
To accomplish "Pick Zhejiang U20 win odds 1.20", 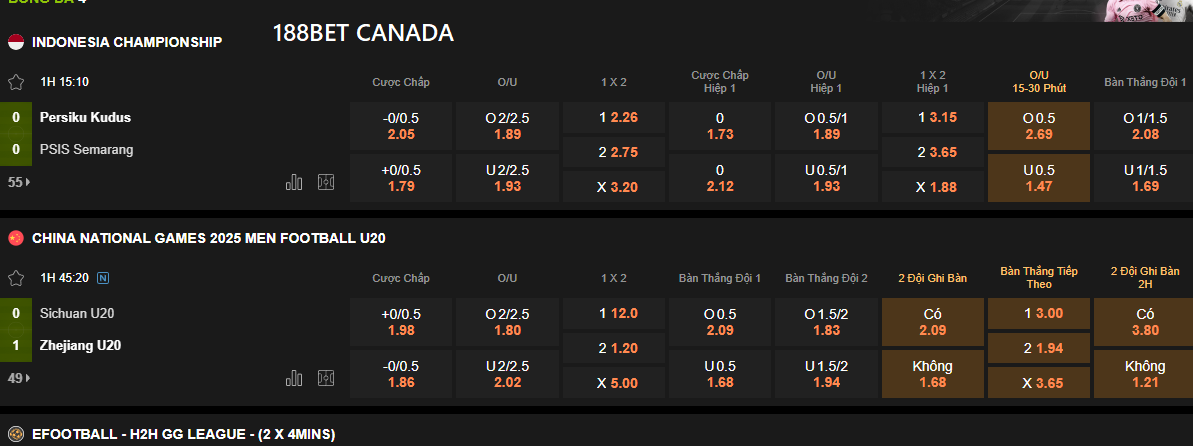I will tap(615, 348).
